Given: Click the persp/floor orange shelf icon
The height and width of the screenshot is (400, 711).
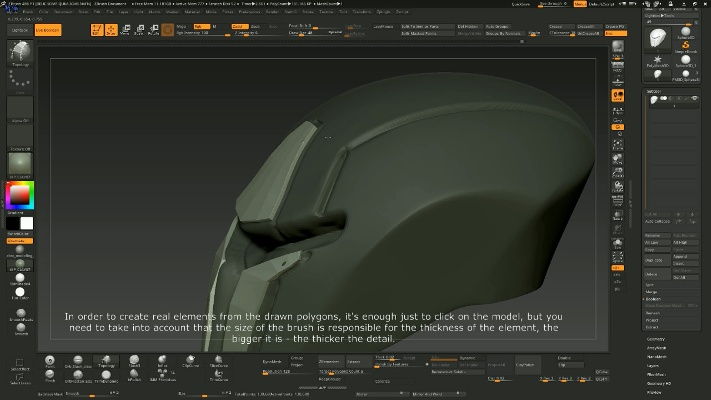Looking at the screenshot, I should [618, 95].
